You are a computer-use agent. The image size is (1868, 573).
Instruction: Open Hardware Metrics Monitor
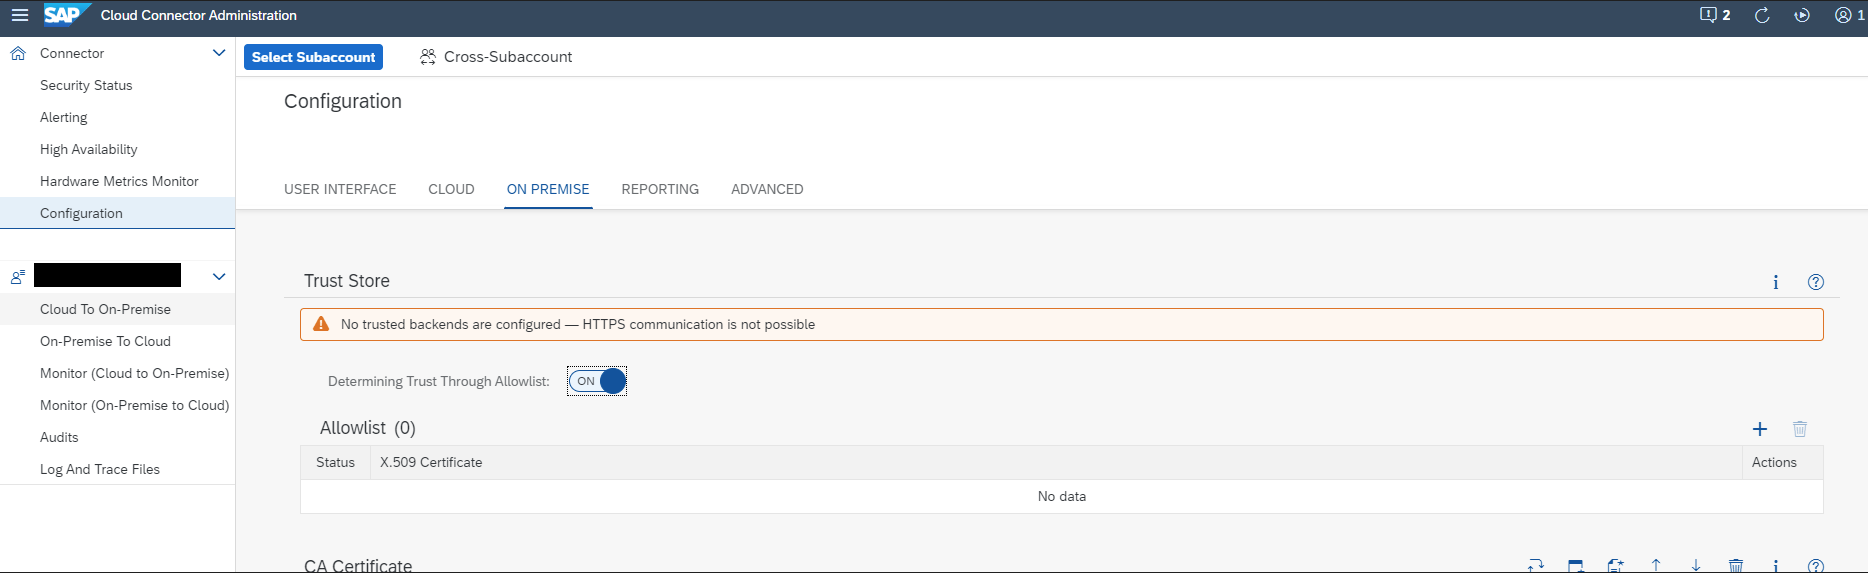coord(117,181)
